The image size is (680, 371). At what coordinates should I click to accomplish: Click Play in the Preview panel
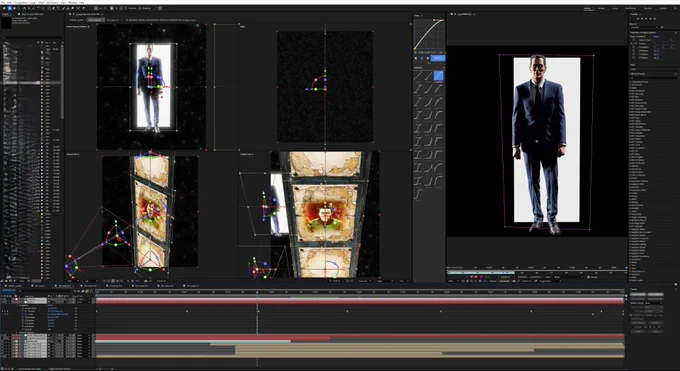646,19
